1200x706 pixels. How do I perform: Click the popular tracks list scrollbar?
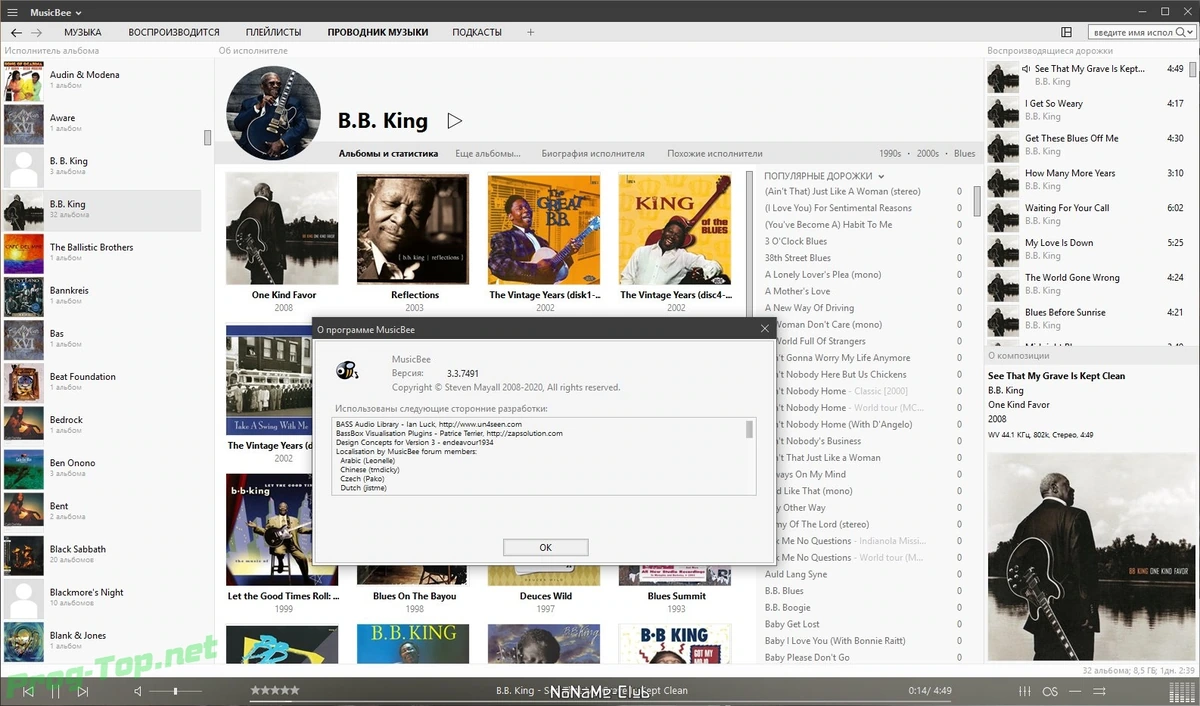[978, 200]
